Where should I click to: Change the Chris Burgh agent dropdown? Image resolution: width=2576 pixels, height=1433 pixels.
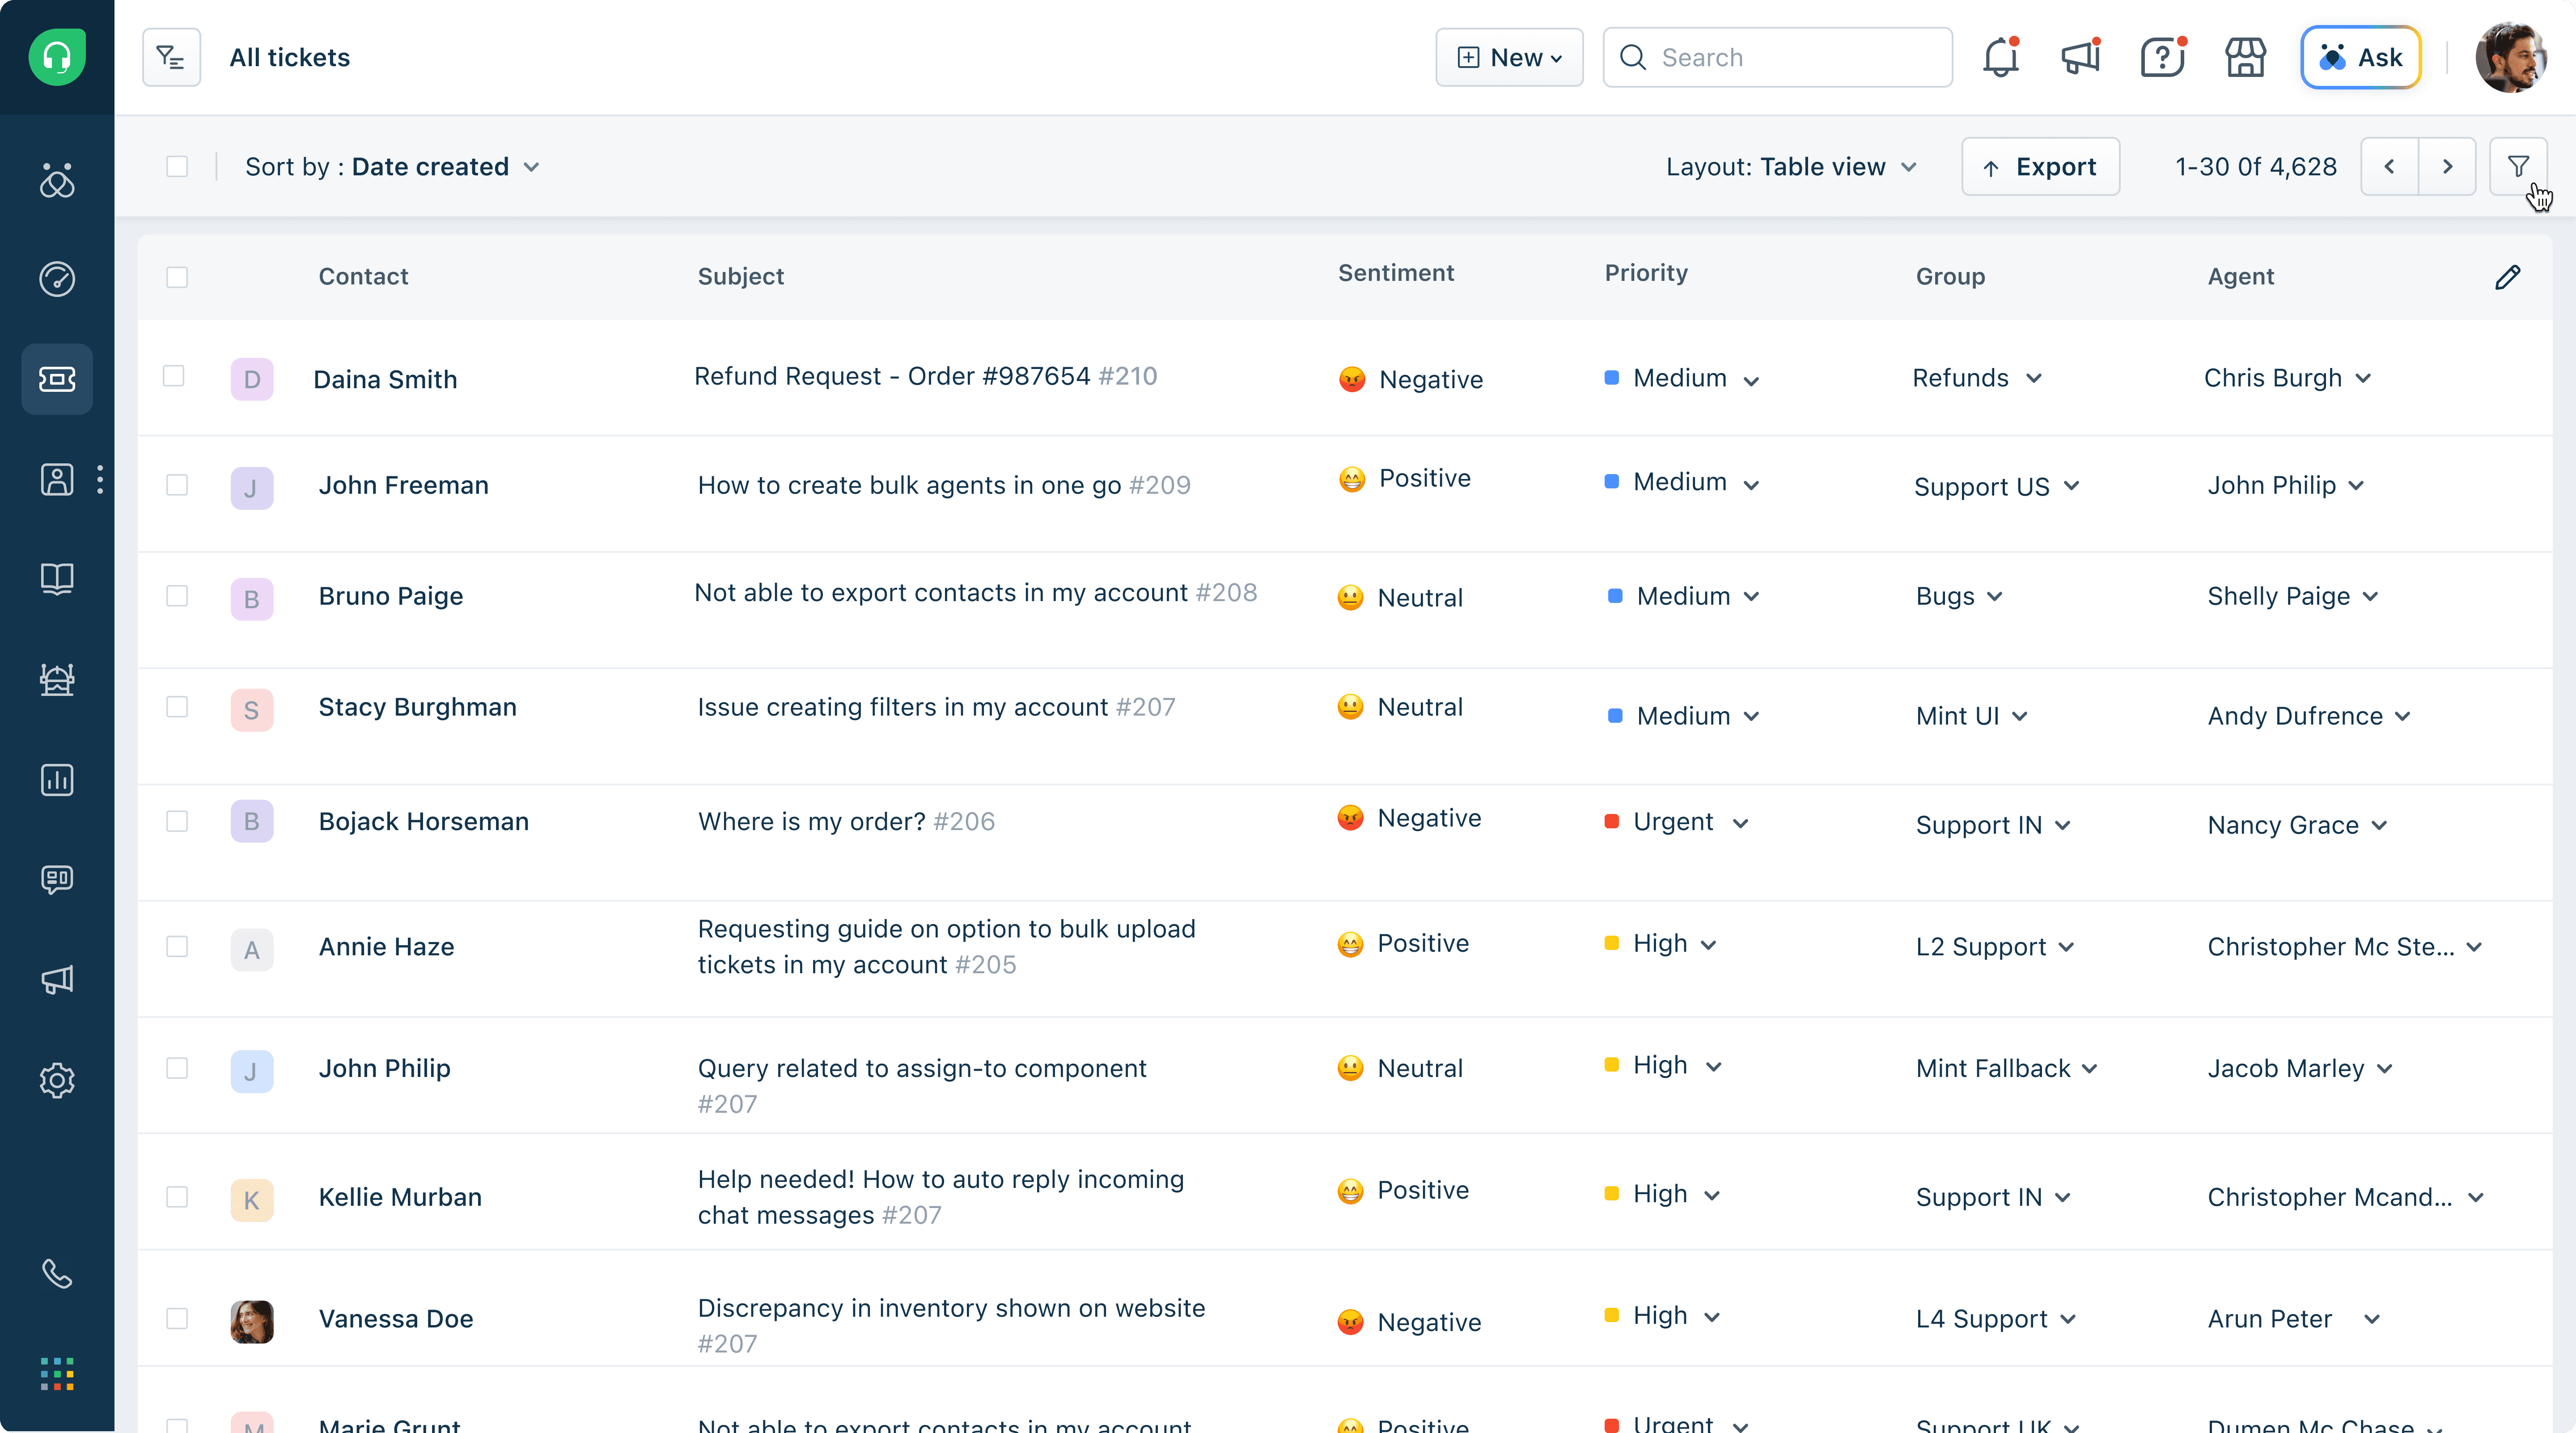pyautogui.click(x=2288, y=378)
